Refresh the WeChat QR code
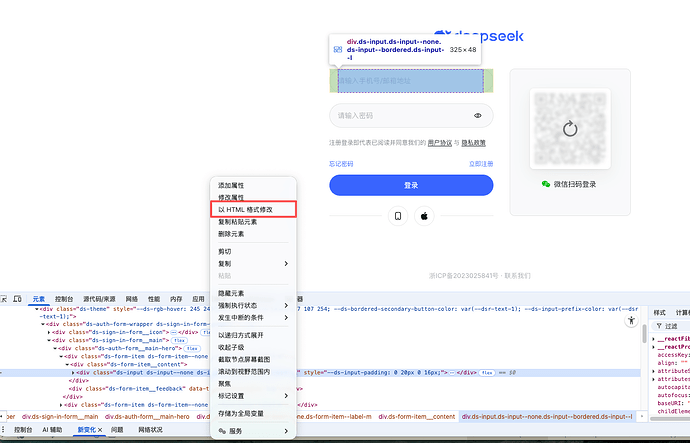The width and height of the screenshot is (690, 443). tap(570, 128)
